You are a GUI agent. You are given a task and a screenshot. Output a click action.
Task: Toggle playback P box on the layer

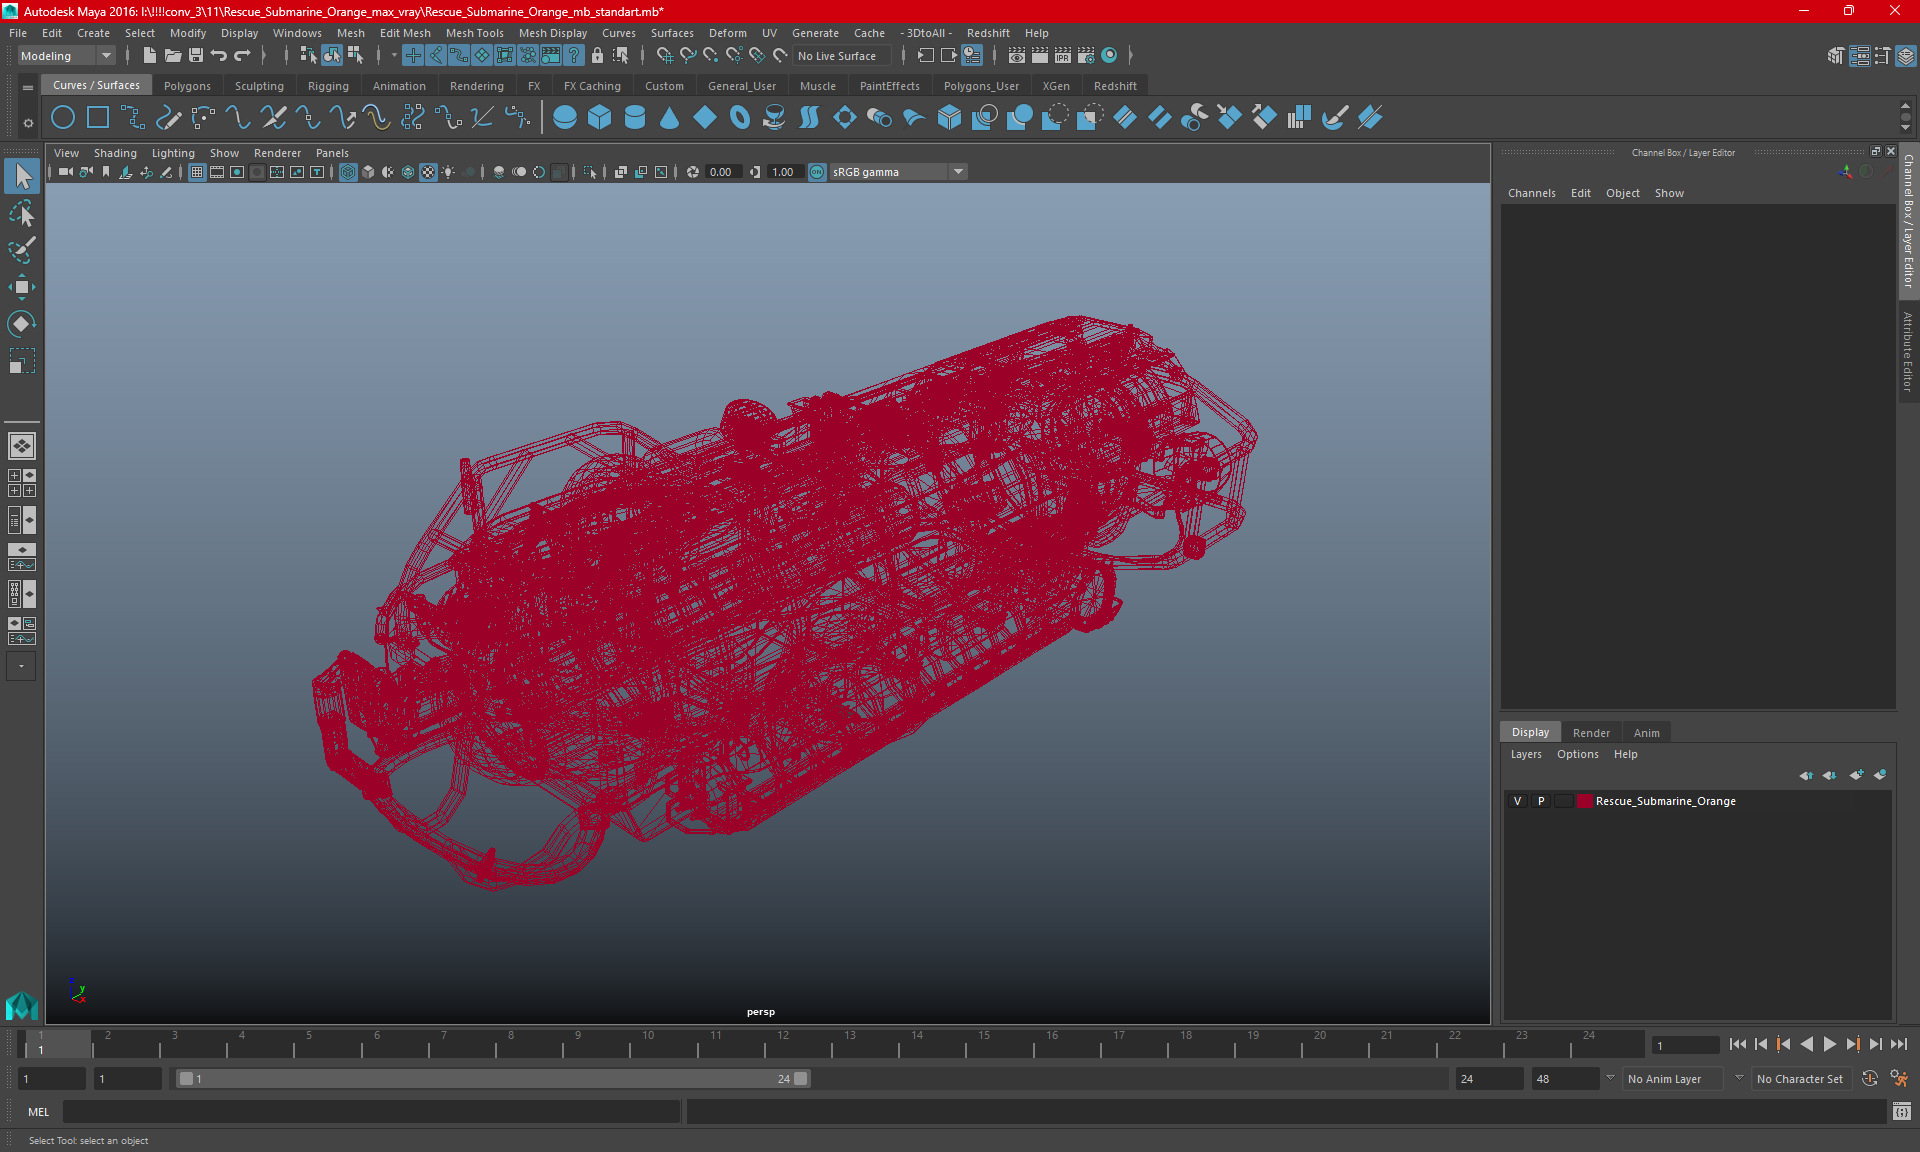coord(1541,801)
